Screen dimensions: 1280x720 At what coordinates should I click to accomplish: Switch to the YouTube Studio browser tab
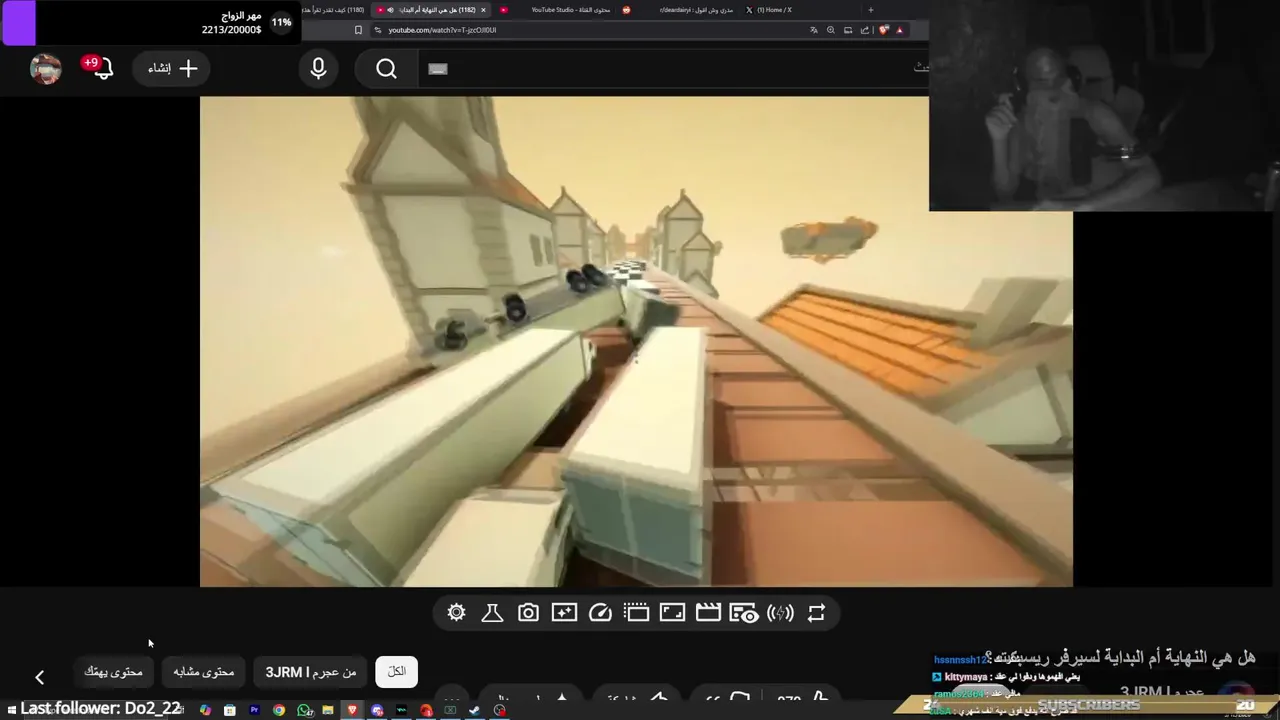[556, 10]
